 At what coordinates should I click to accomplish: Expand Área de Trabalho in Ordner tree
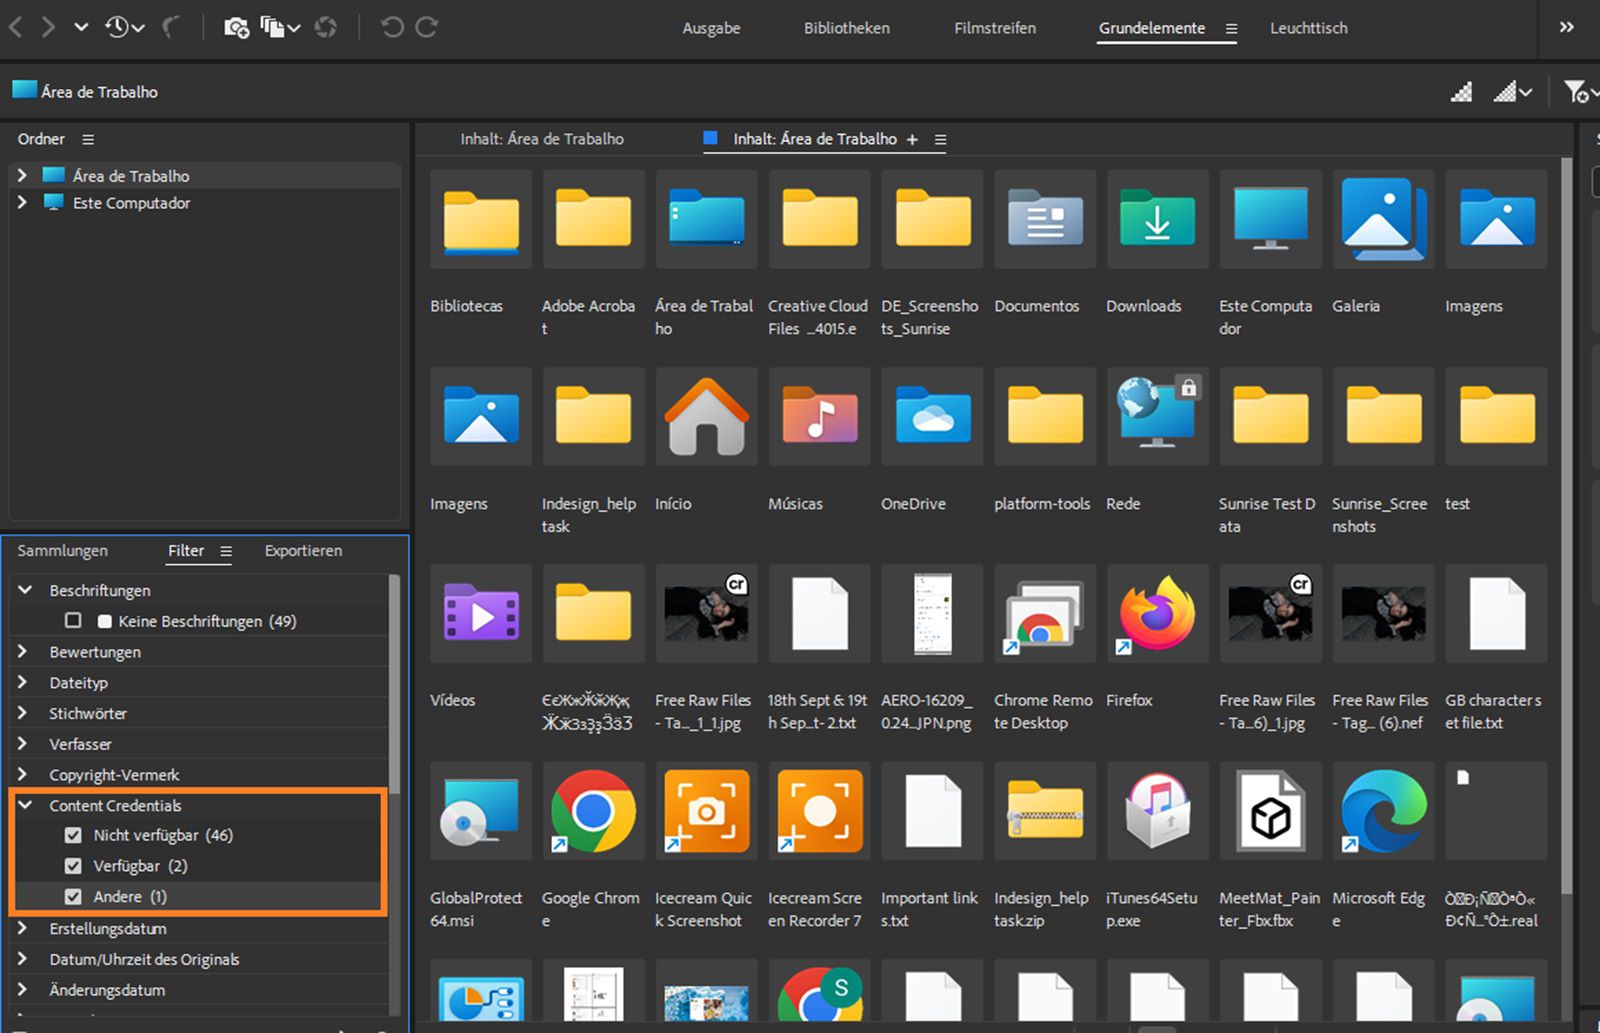coord(22,176)
